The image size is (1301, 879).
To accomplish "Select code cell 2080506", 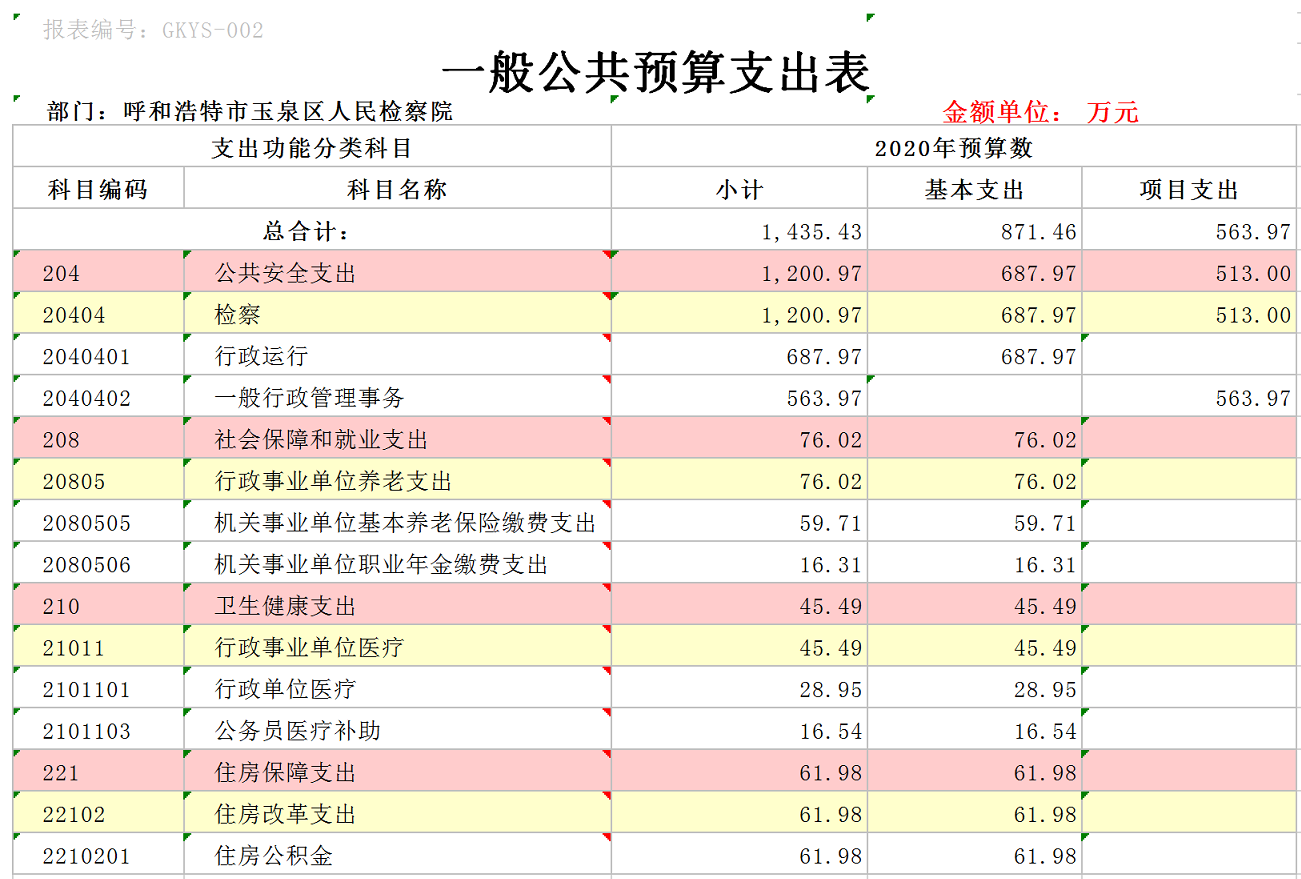I will (98, 564).
